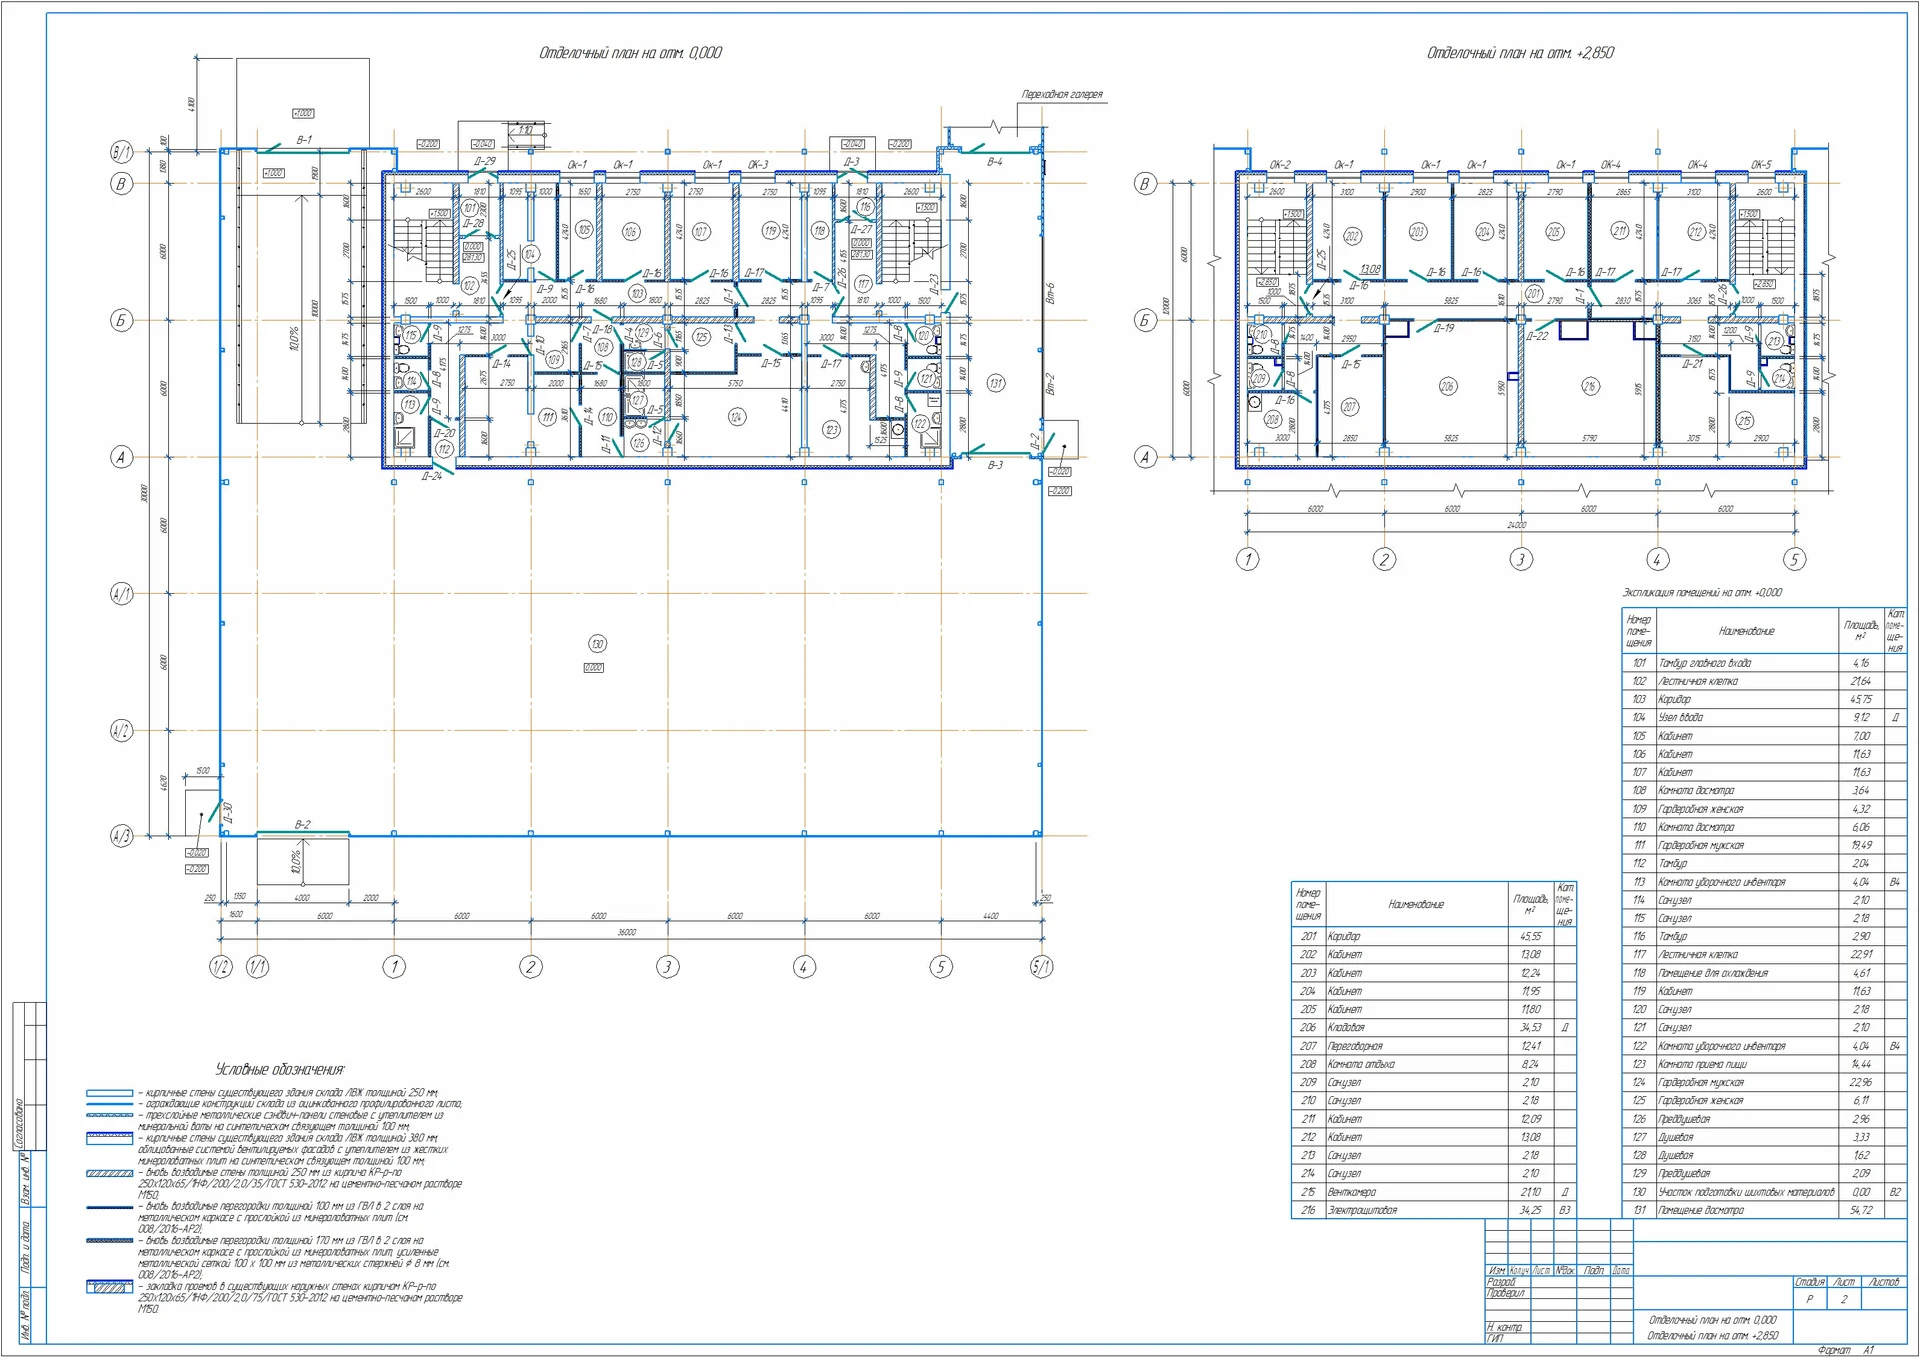
Task: Click the 'В/1' grid axis bubble
Action: (121, 152)
